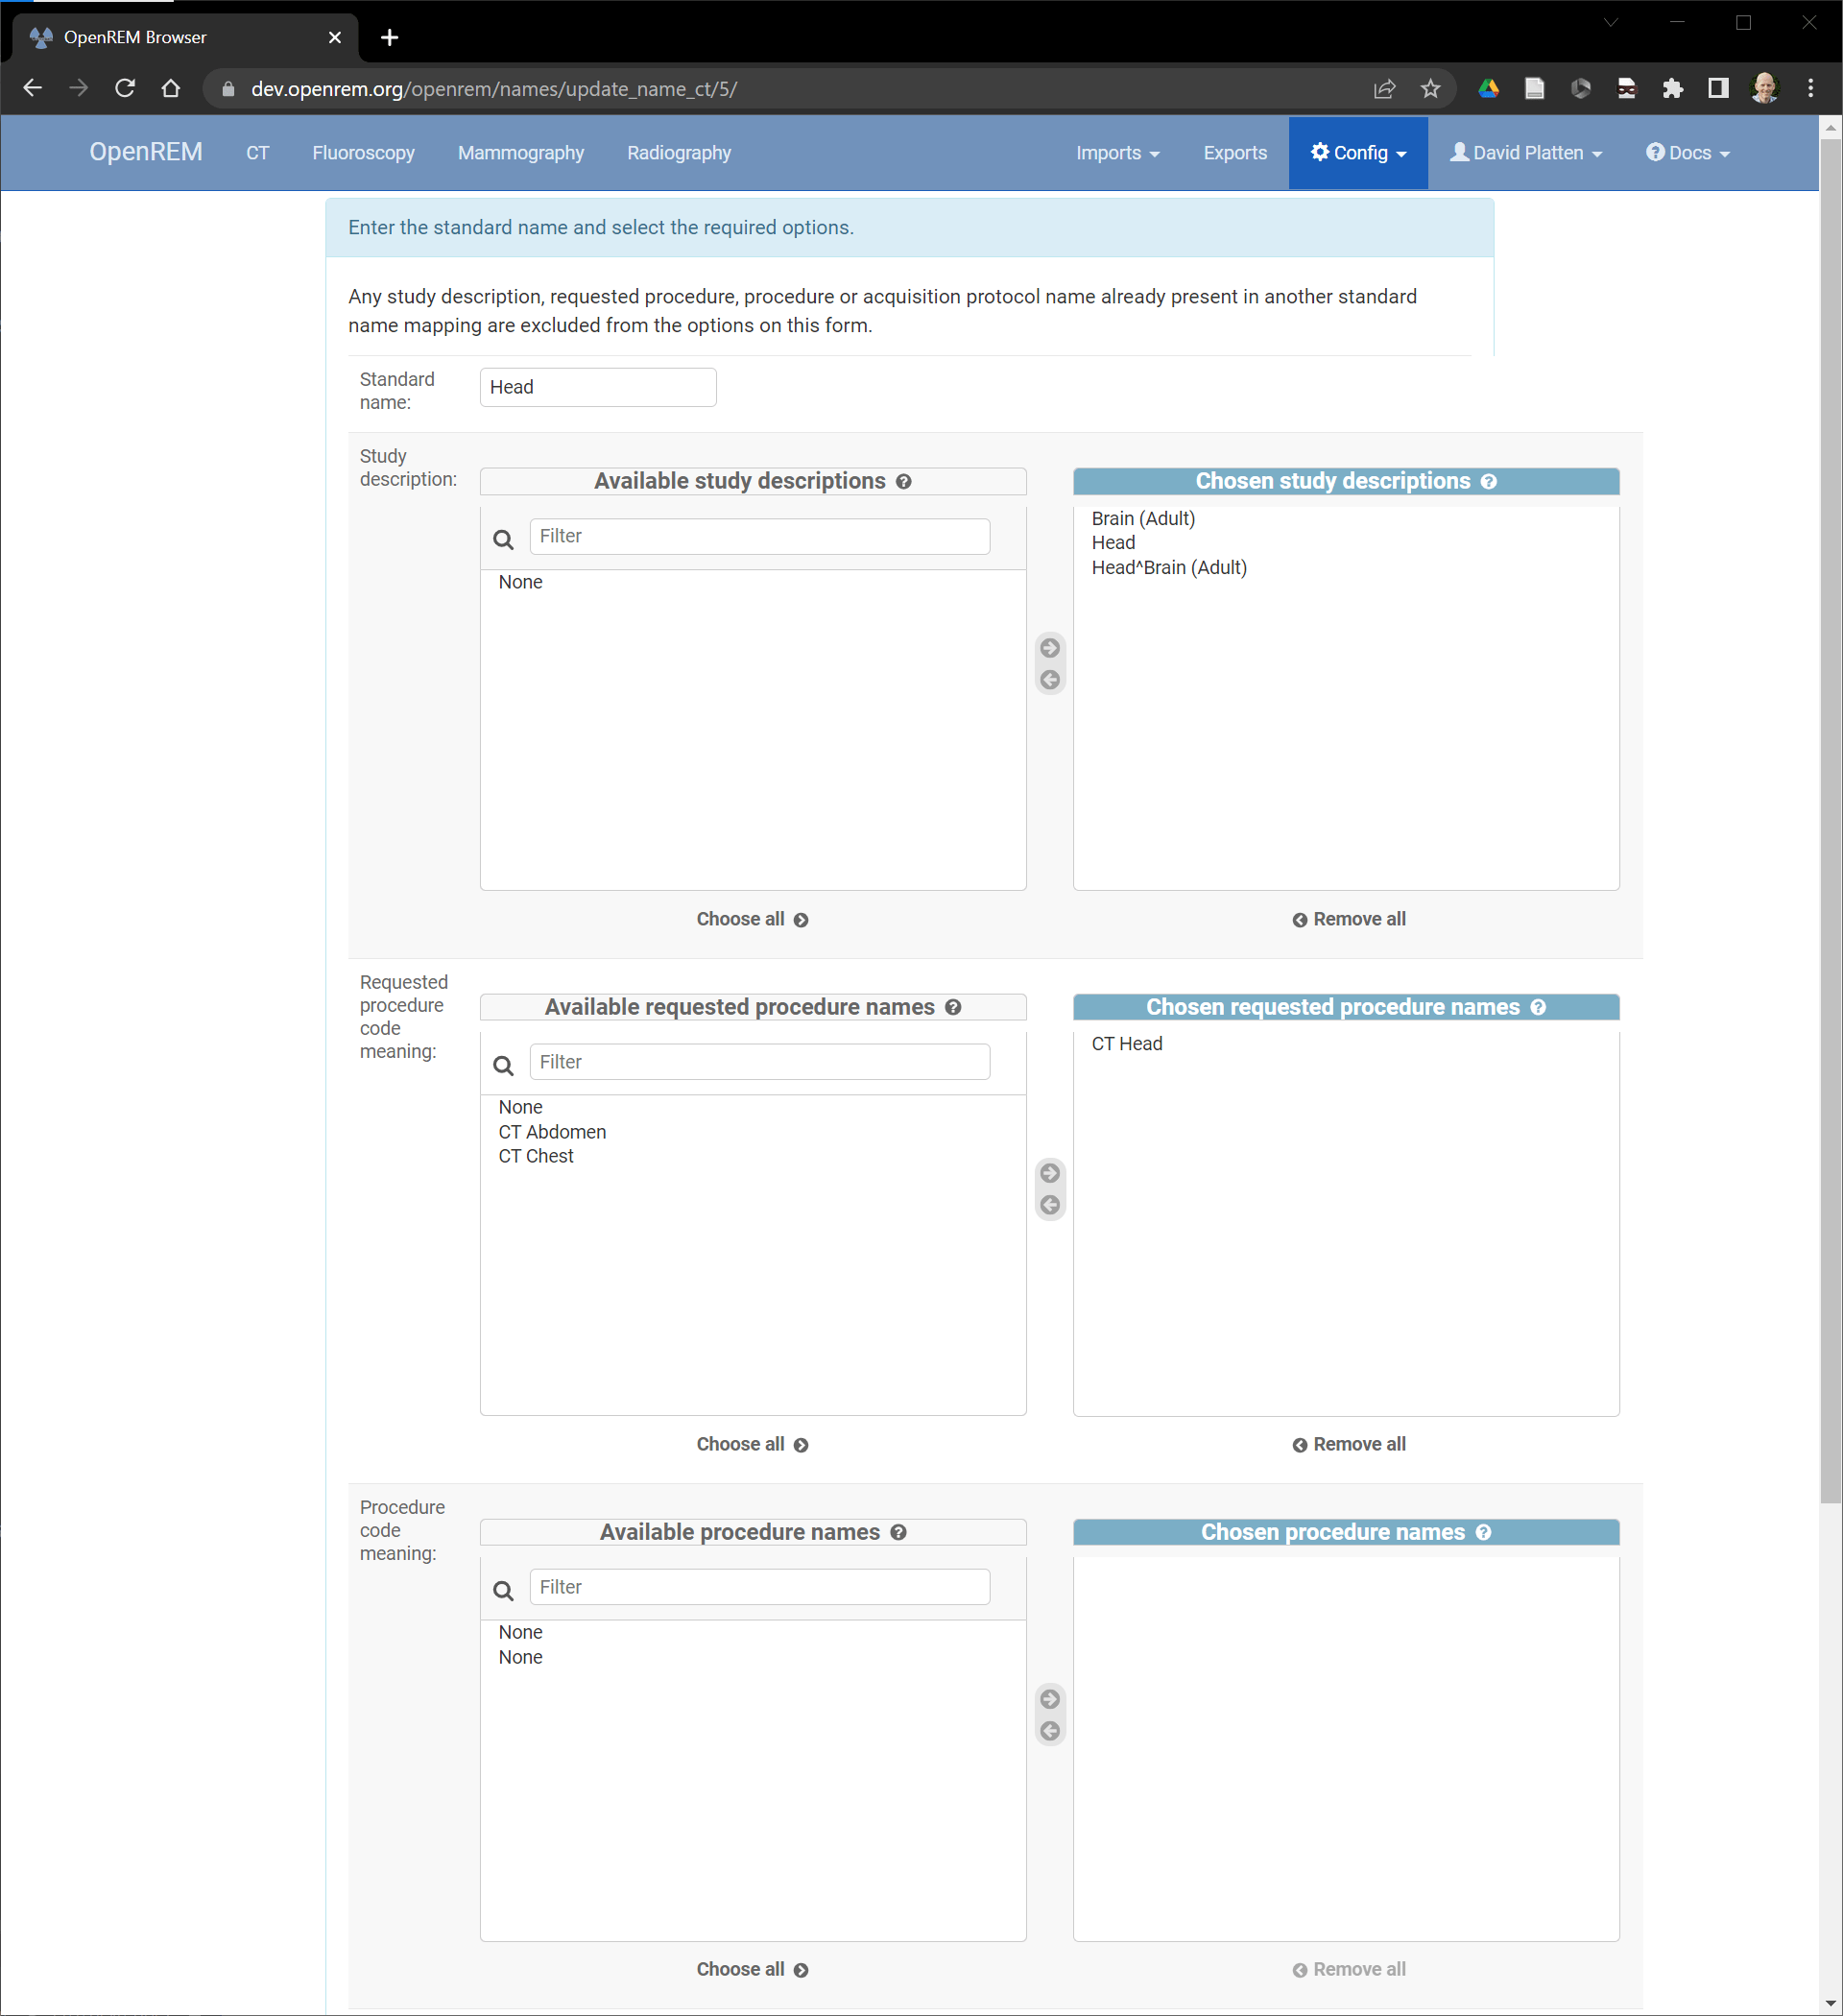Open help for Available study descriptions
The image size is (1843, 2016).
tap(904, 481)
